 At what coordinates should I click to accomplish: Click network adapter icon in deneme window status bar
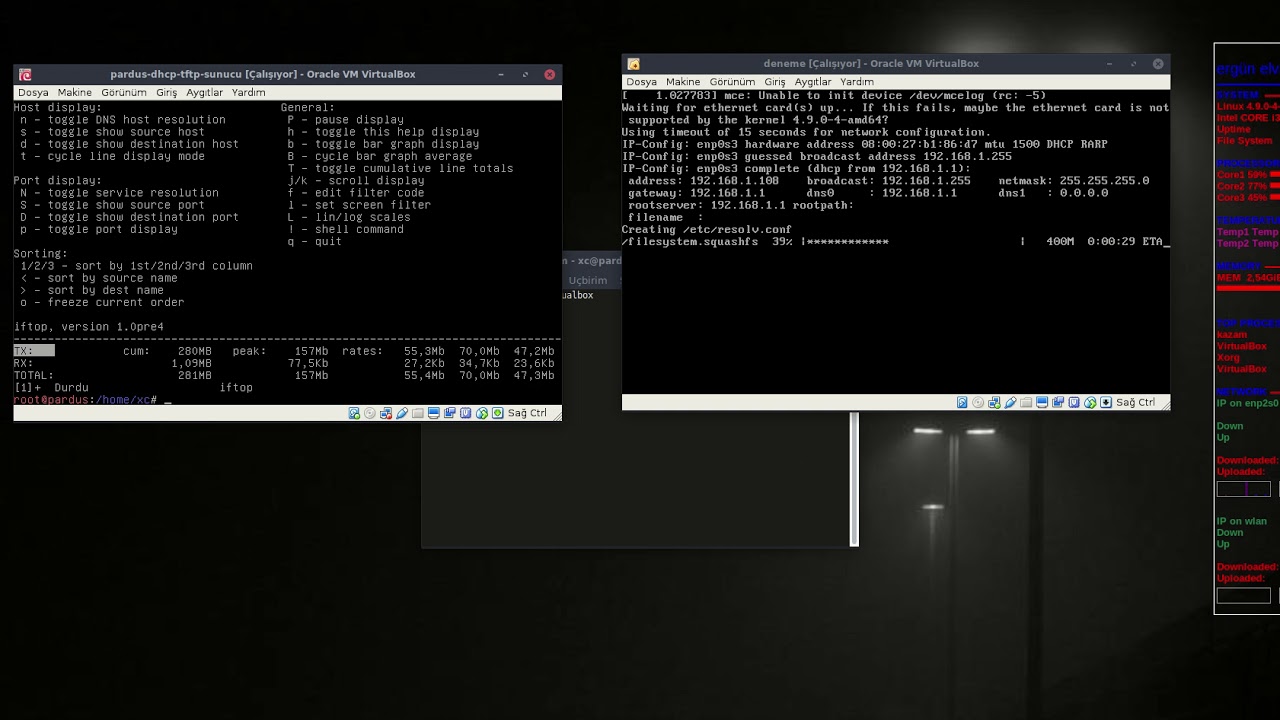(994, 402)
